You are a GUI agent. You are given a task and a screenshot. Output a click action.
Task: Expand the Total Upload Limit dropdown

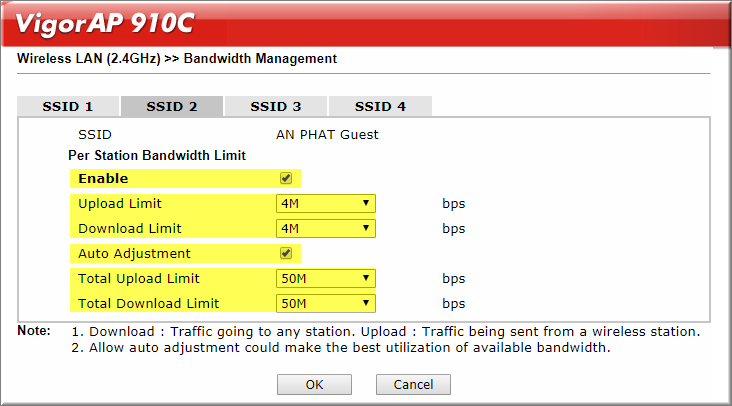tap(325, 279)
